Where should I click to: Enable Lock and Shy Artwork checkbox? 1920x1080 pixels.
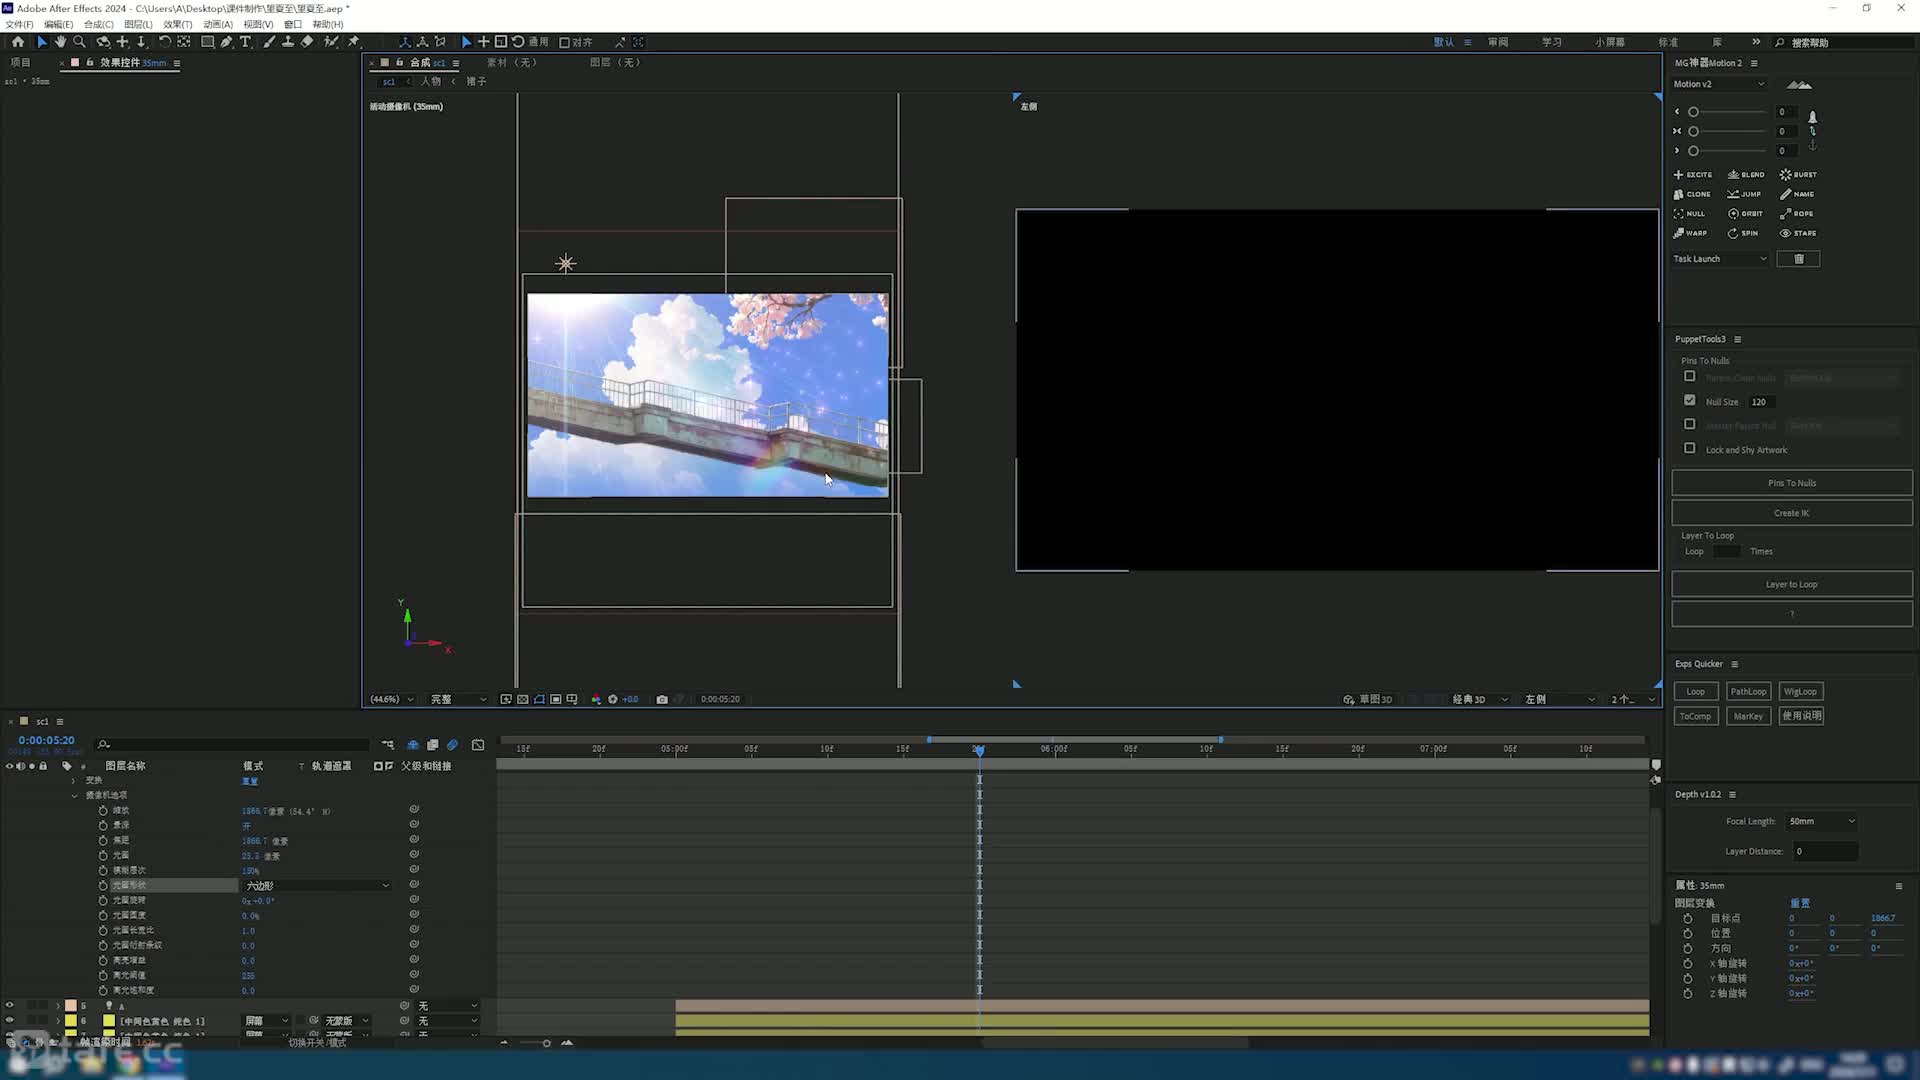1690,448
